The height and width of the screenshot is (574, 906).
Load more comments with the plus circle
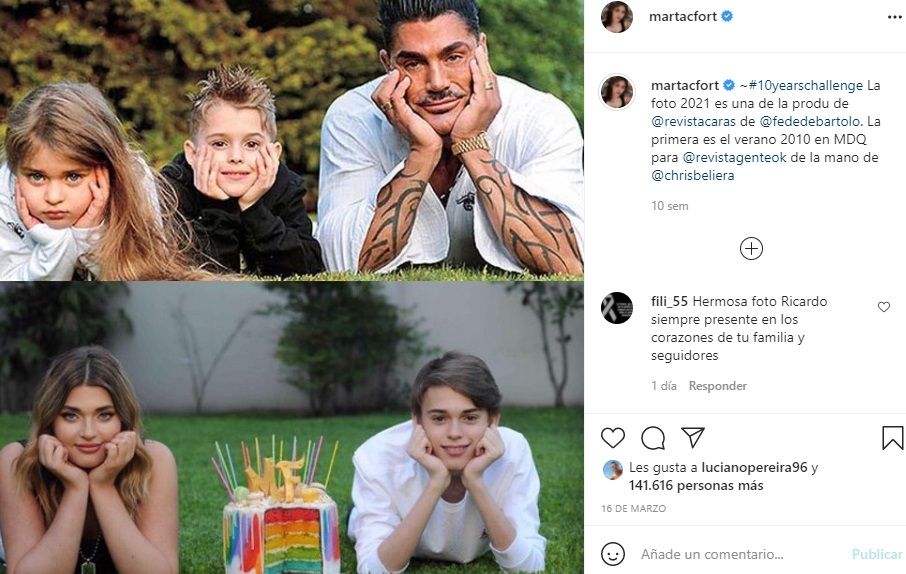751,249
